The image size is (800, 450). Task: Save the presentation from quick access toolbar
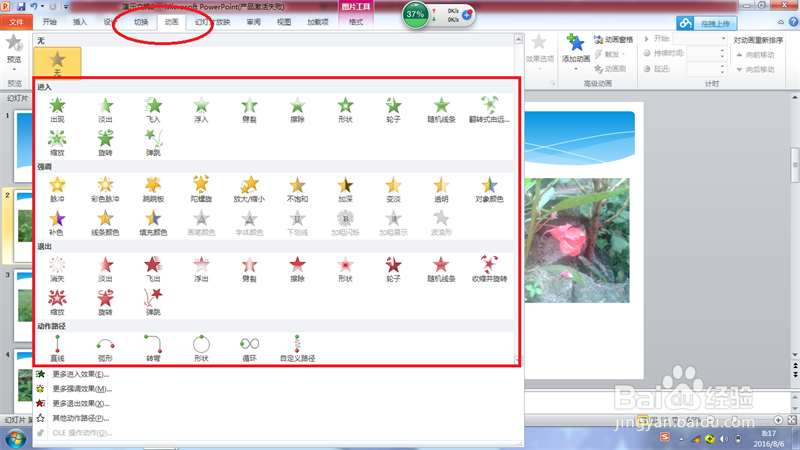21,7
